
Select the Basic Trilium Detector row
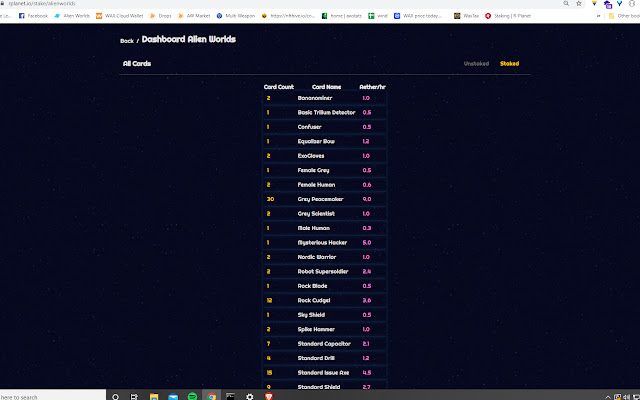[x=324, y=112]
